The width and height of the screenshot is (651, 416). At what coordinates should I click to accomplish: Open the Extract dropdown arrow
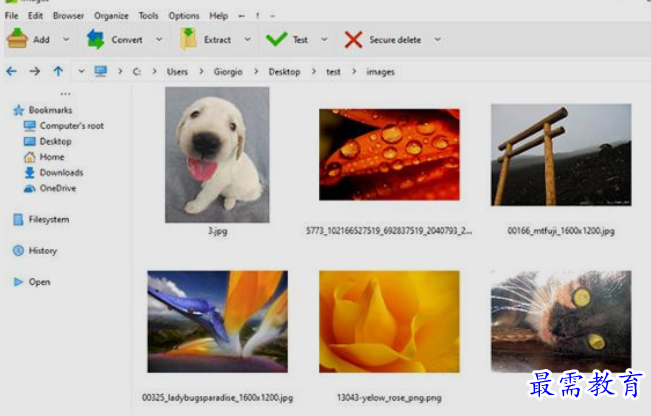pyautogui.click(x=248, y=39)
